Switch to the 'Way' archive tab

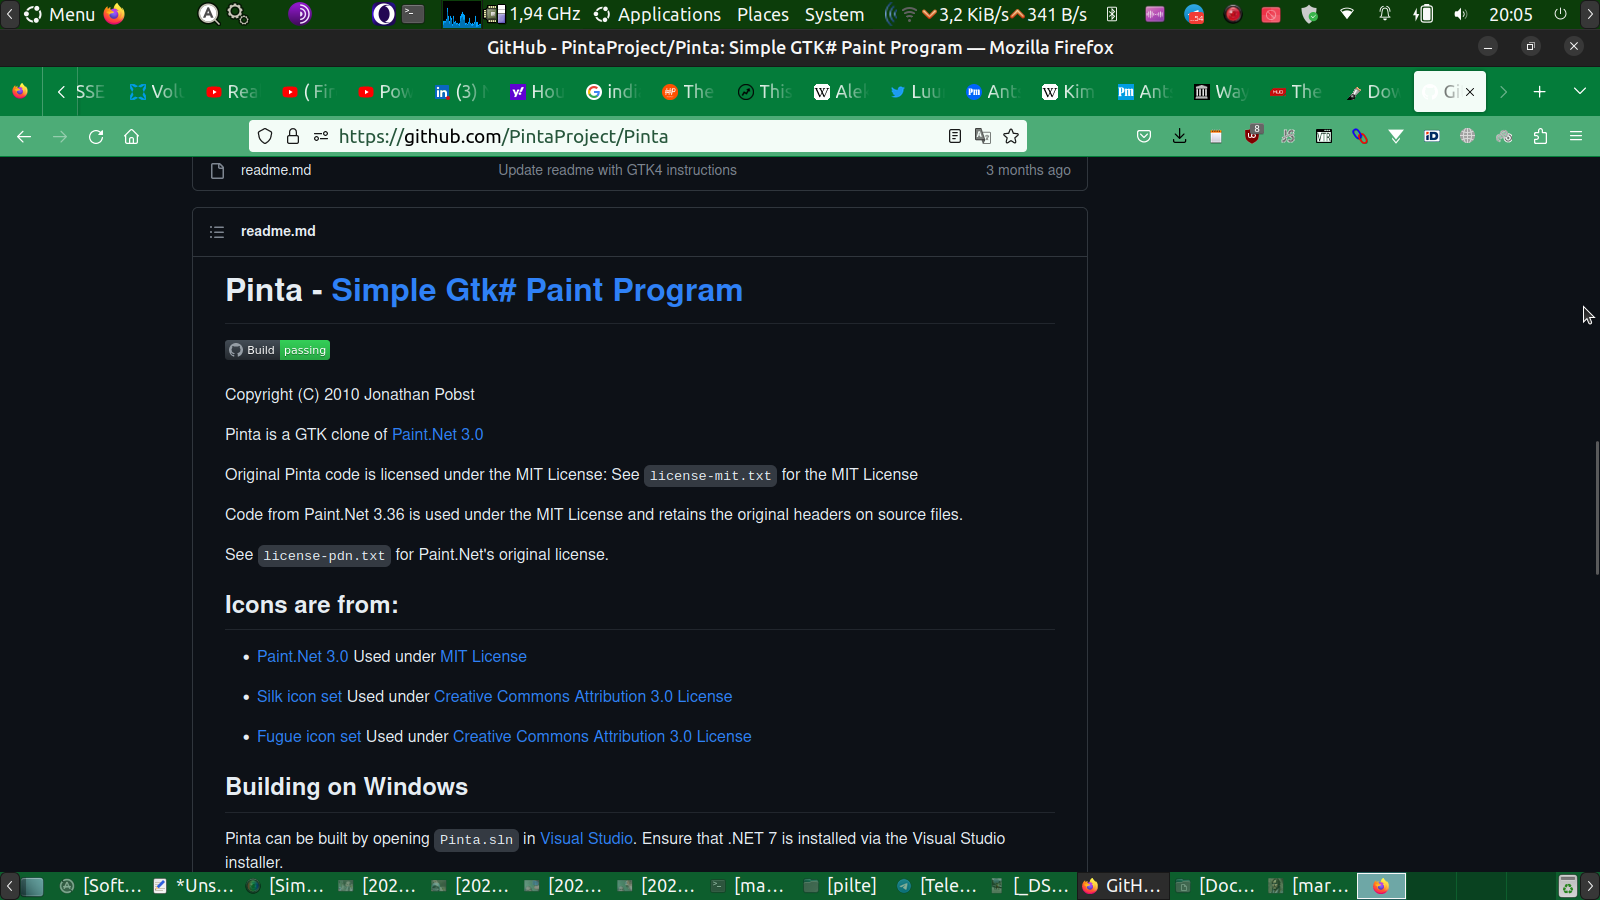click(x=1221, y=92)
